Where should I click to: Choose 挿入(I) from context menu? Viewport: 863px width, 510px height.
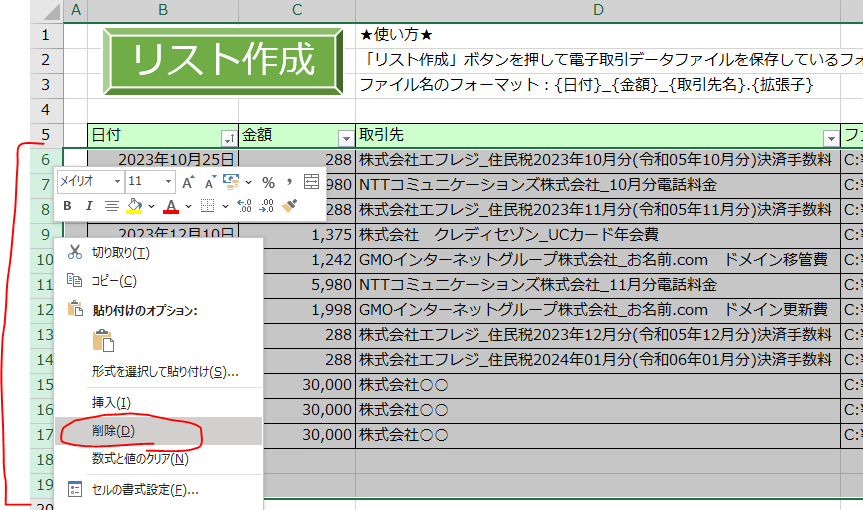tap(159, 402)
